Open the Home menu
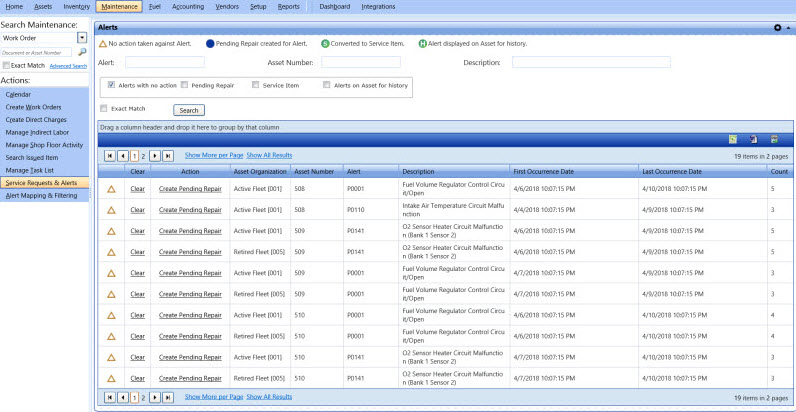The image size is (796, 412). [x=14, y=7]
